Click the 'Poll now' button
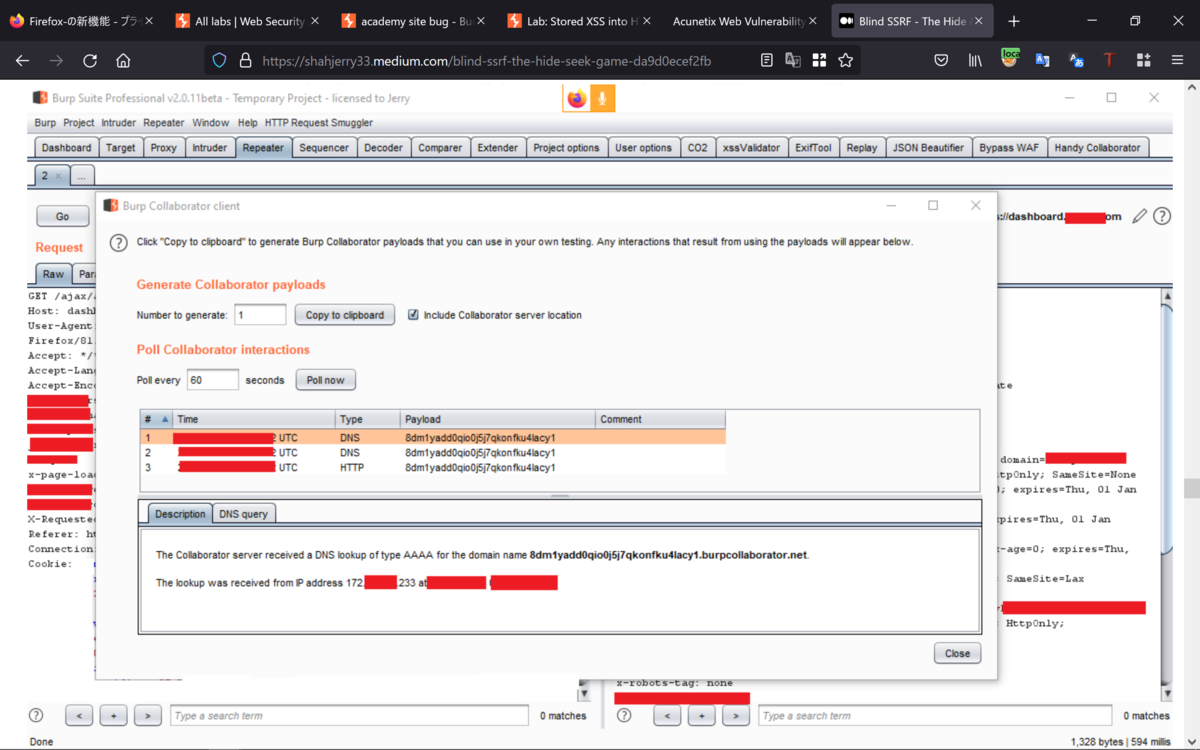This screenshot has height=750, width=1200. point(326,380)
